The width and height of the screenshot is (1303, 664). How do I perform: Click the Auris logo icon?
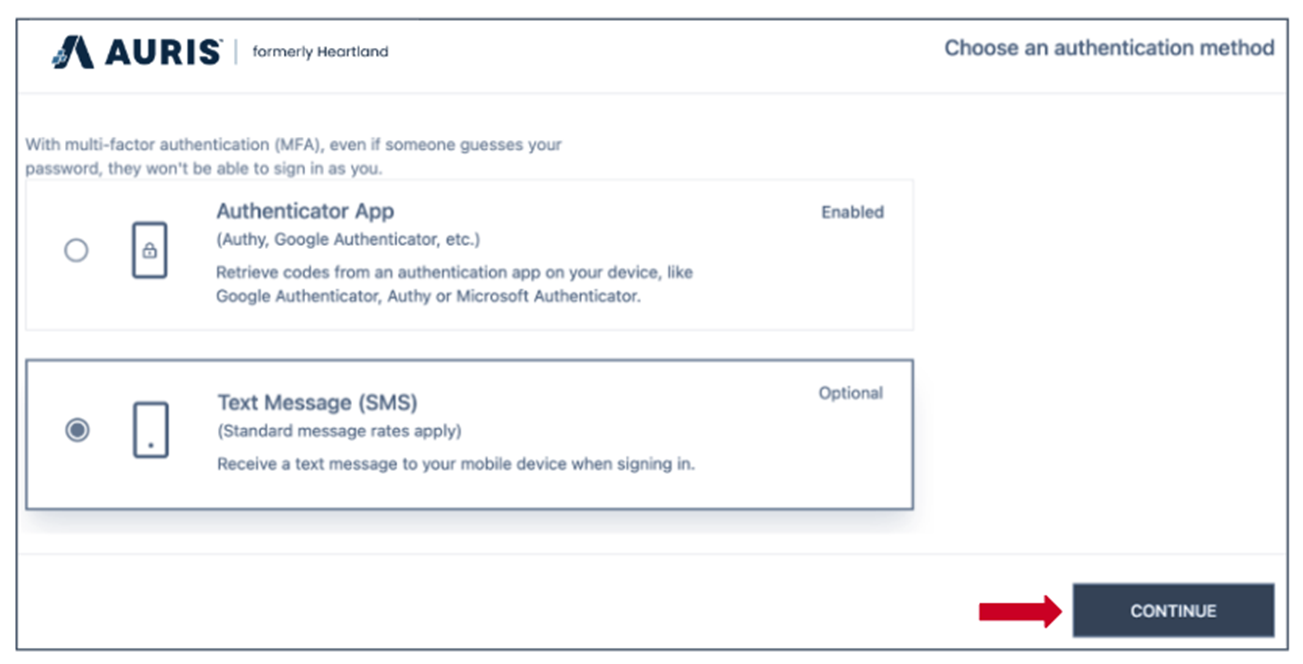[x=73, y=52]
